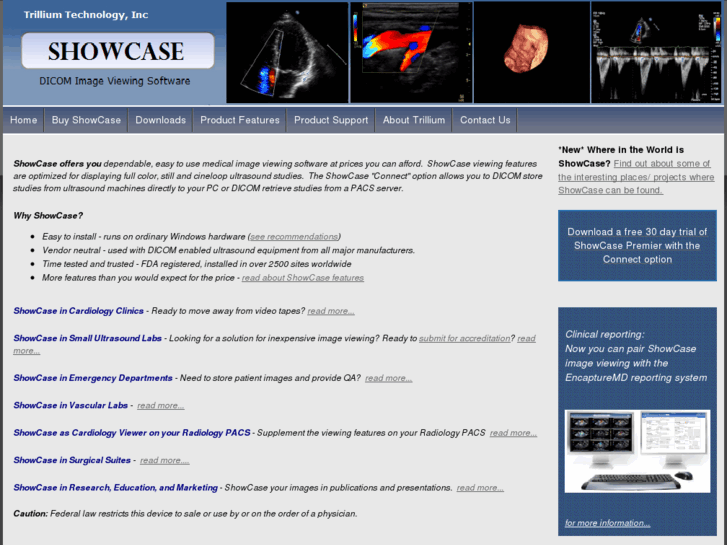Viewport: 727px width, 545px height.
Task: Open ShowCase in Vascular Labs heading
Action: click(x=70, y=405)
